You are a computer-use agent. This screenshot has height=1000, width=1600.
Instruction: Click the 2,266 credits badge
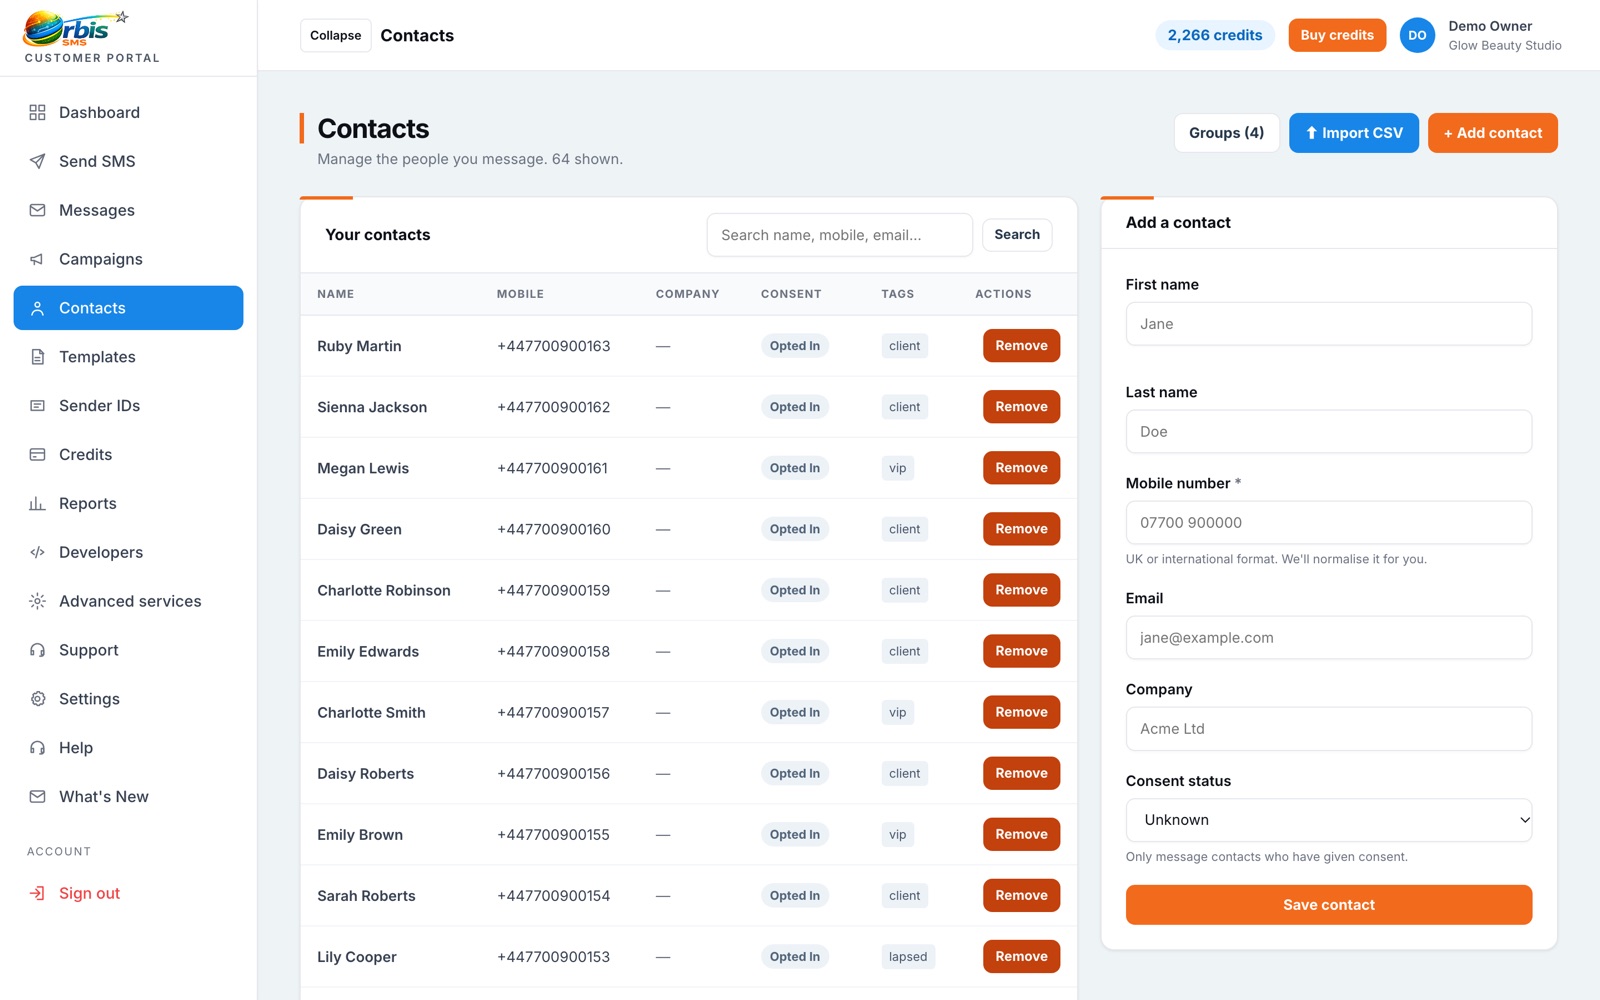pos(1215,35)
